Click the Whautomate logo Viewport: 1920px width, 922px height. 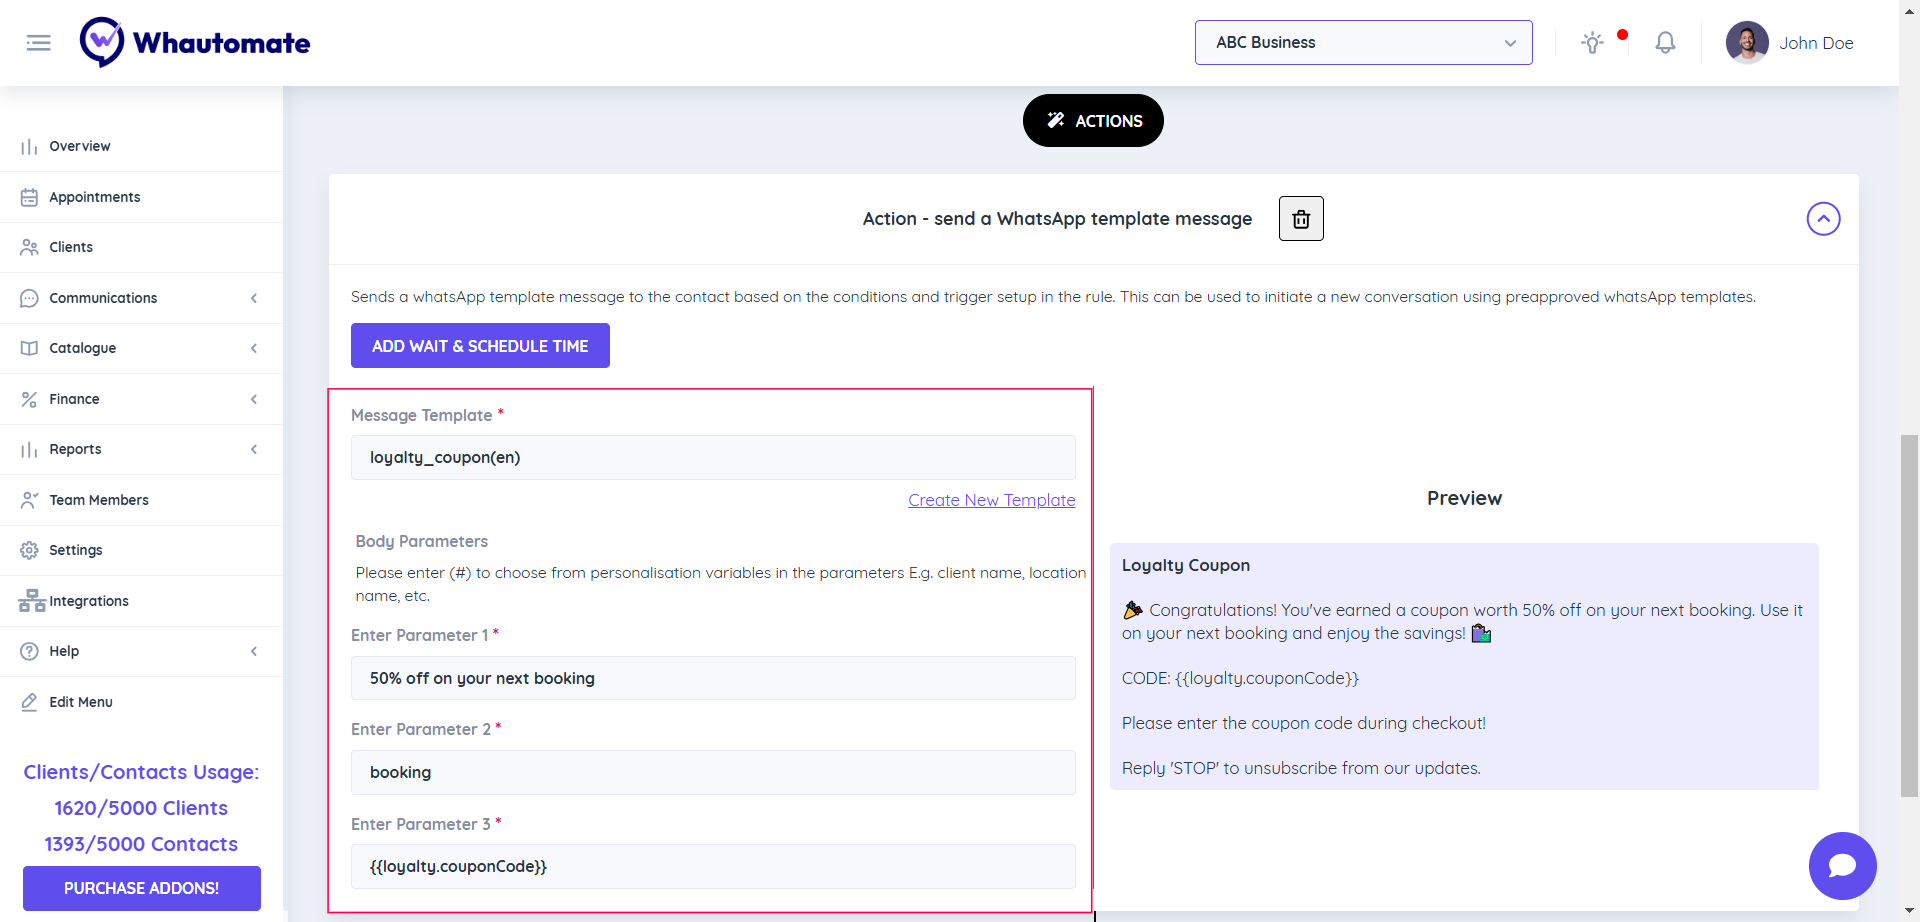196,43
